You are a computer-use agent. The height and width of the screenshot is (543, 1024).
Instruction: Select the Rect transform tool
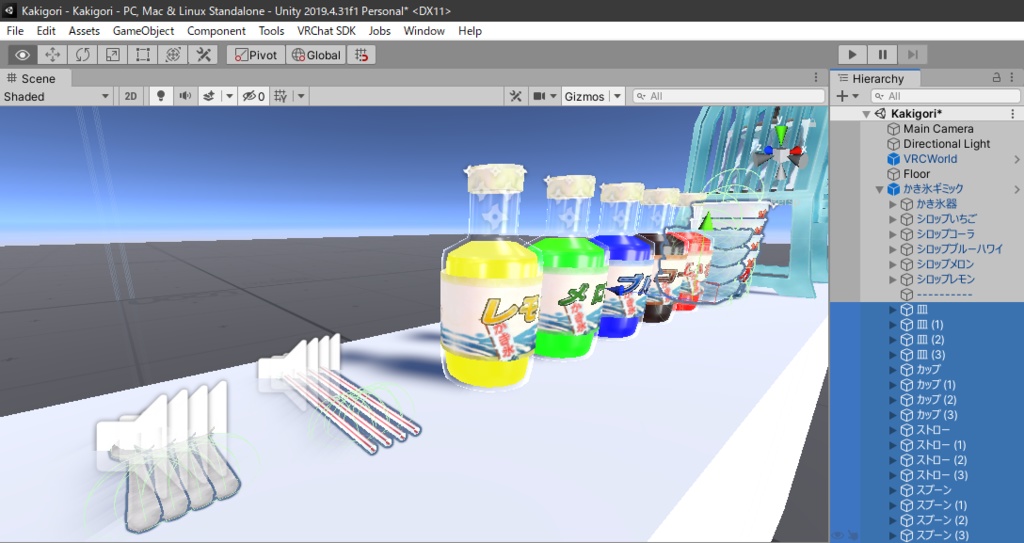click(x=142, y=55)
